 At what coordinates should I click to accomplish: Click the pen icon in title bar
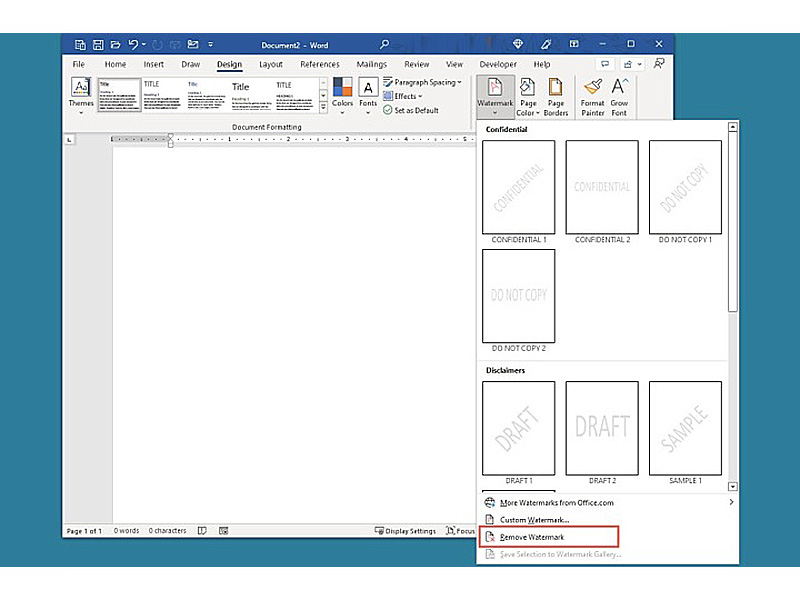[546, 44]
